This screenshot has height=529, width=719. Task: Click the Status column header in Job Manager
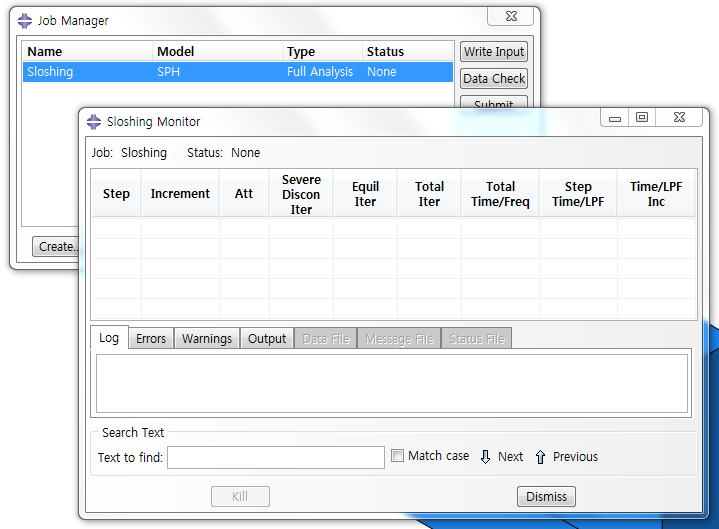point(408,51)
